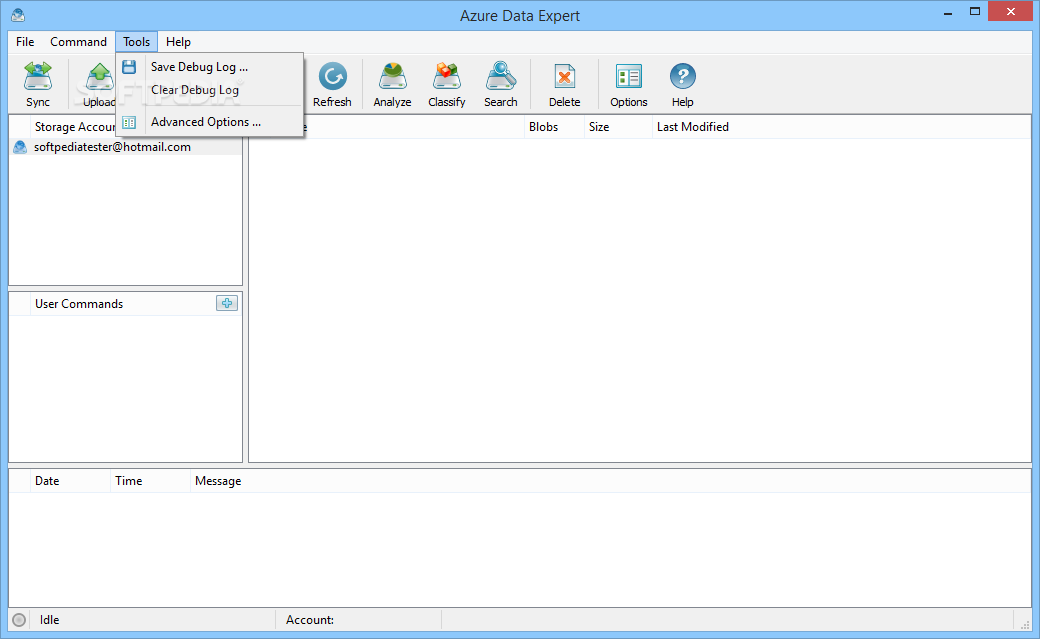This screenshot has width=1040, height=639.
Task: Click the Storage Account column header
Action: [x=74, y=127]
